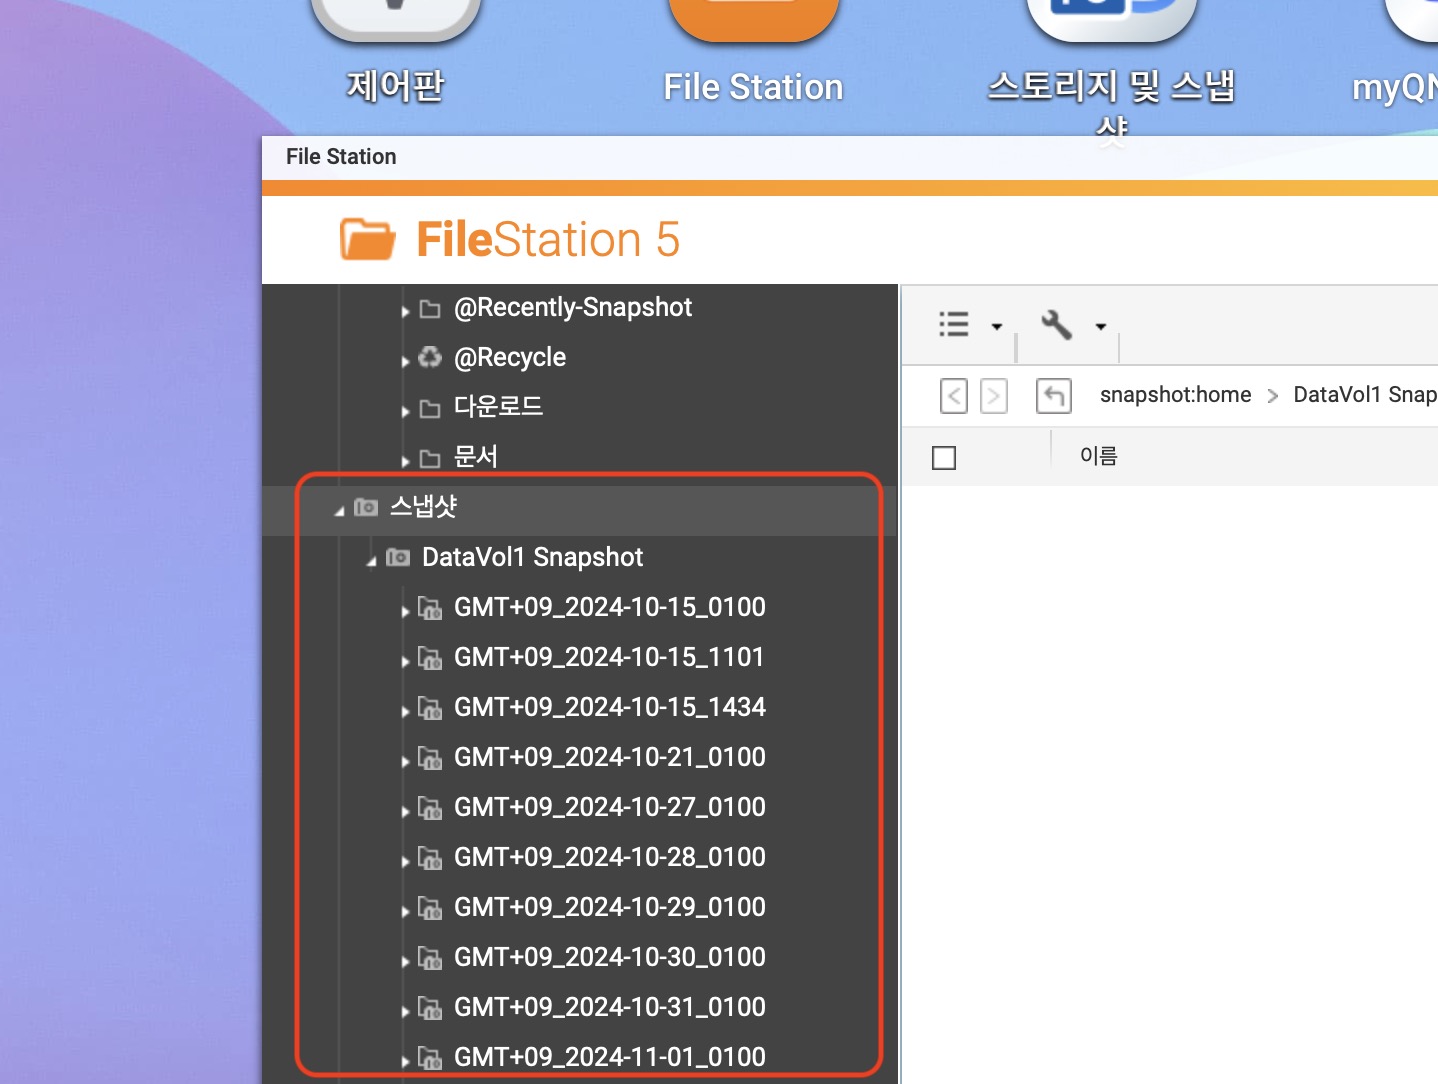This screenshot has width=1438, height=1084.
Task: Expand snapshot GMT+09_2024-10-15_0100 arrow
Action: (x=405, y=611)
